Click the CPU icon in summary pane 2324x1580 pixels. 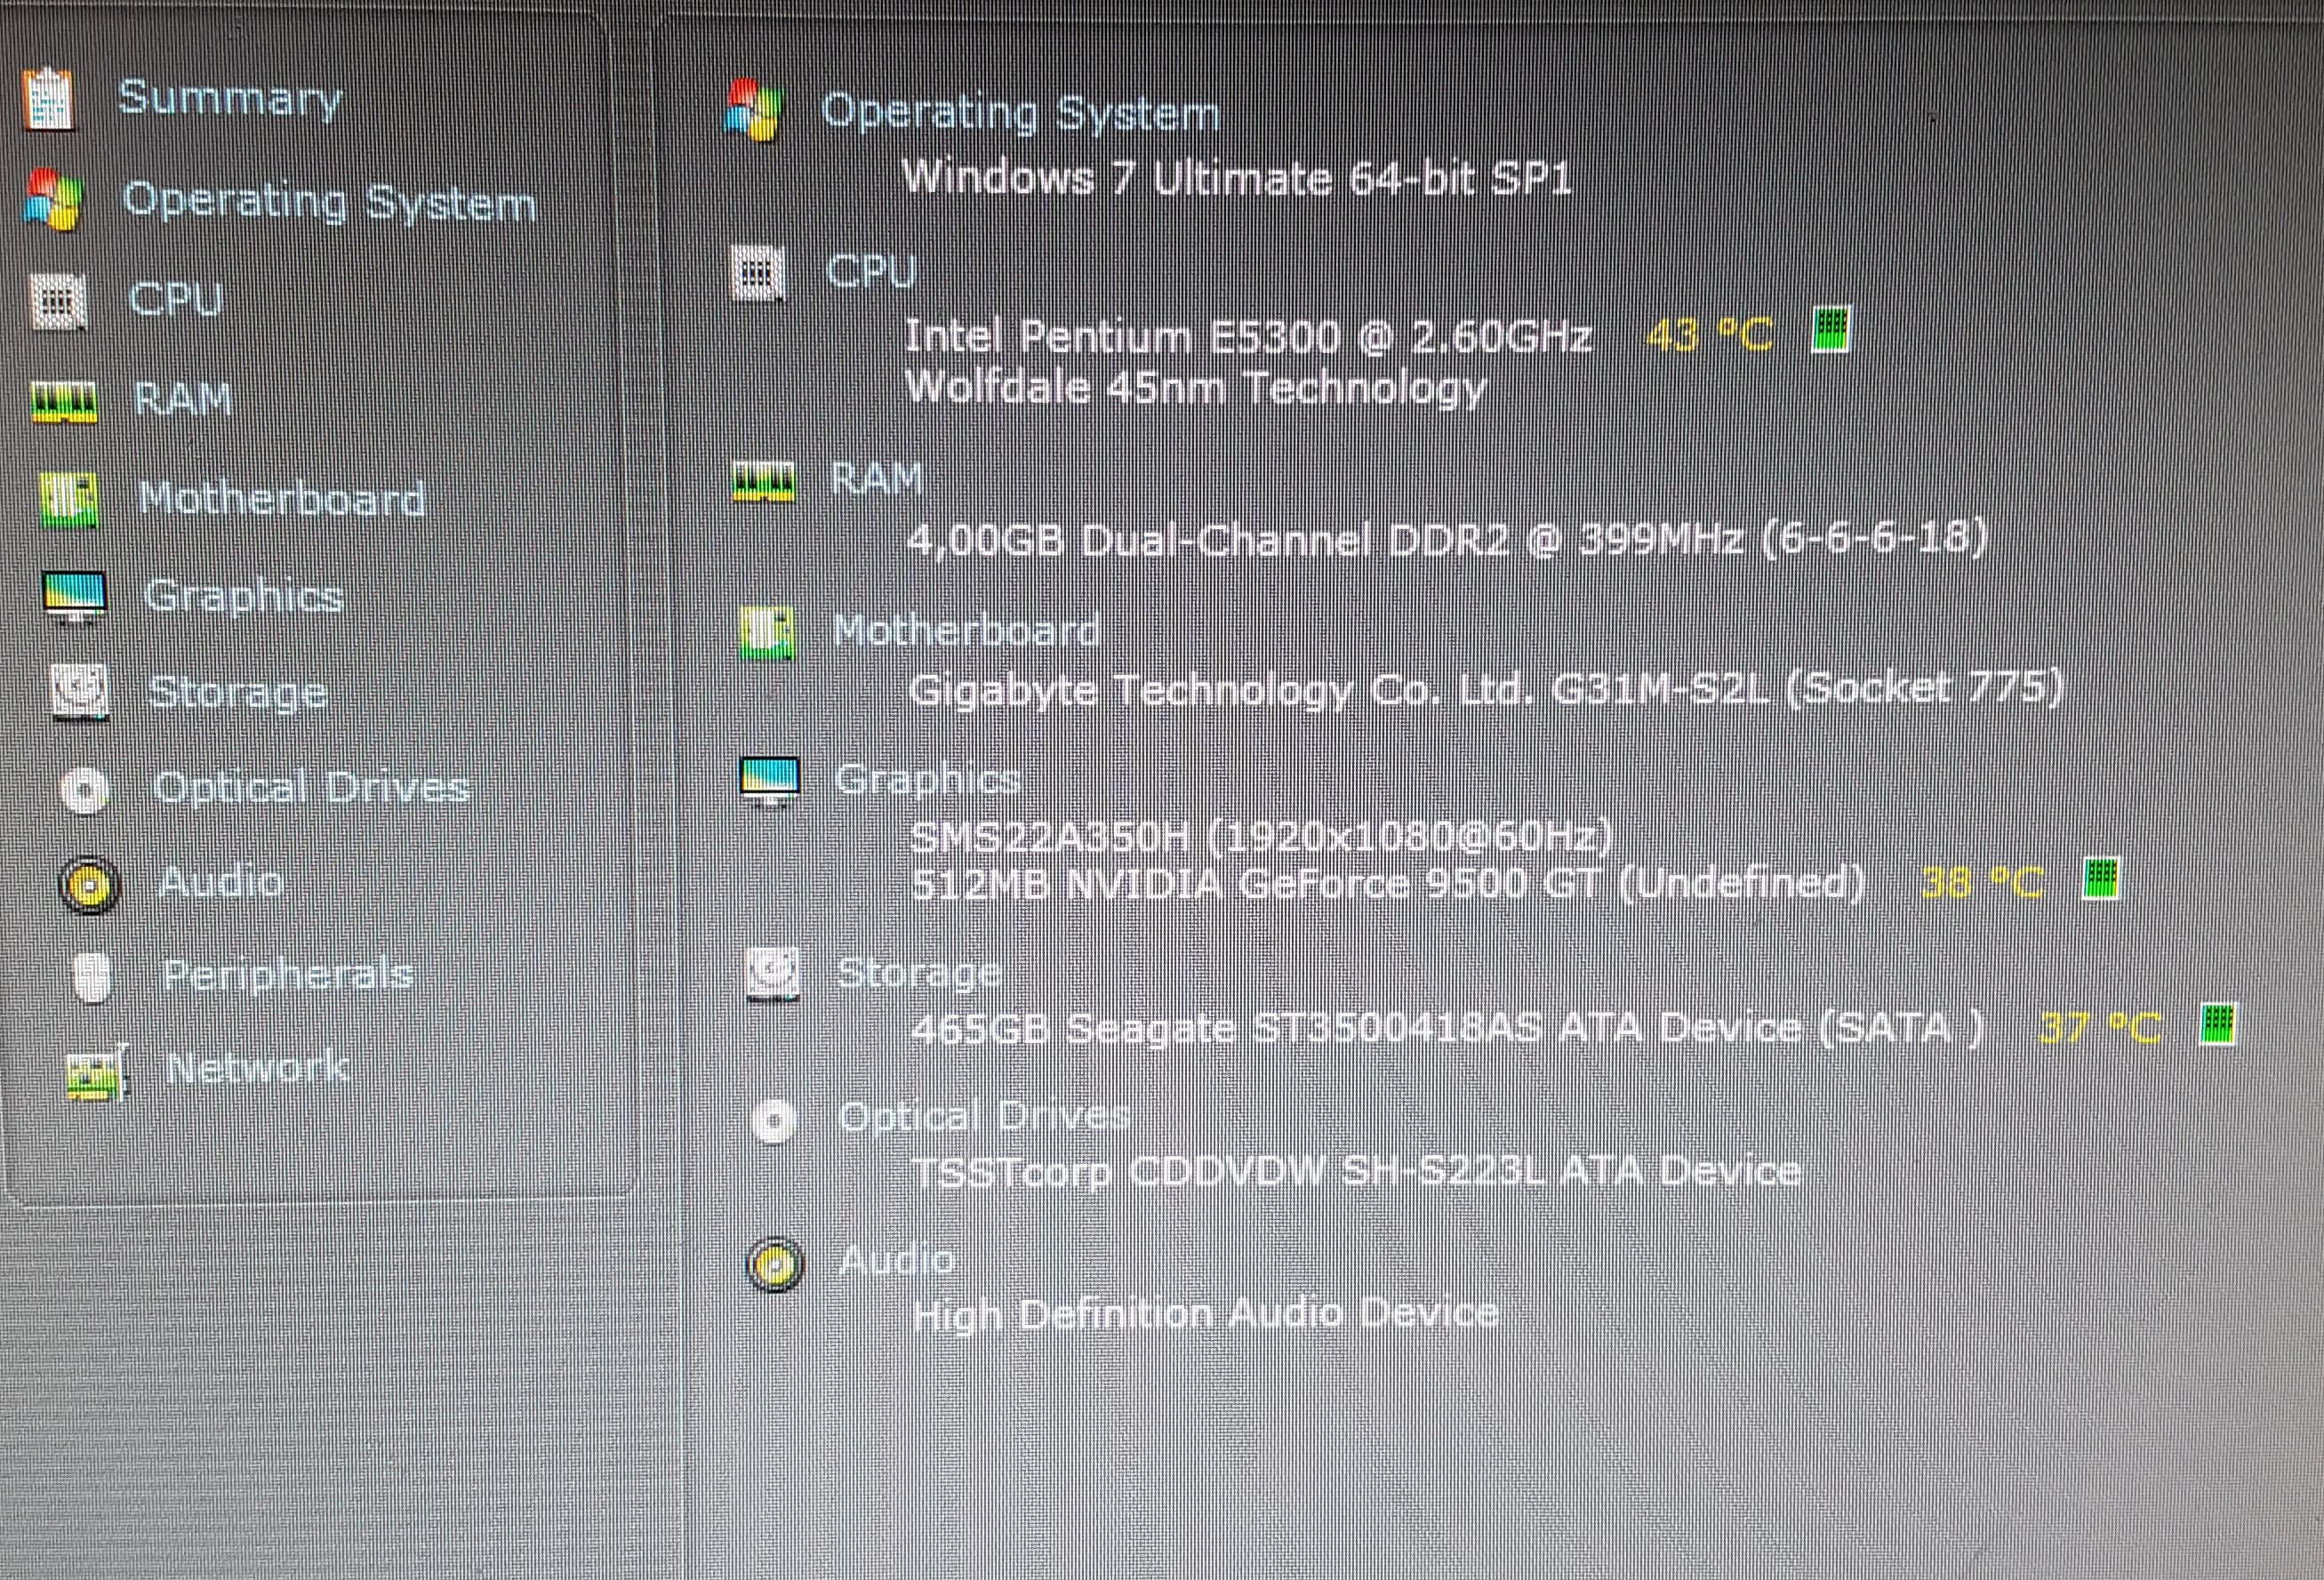point(759,272)
